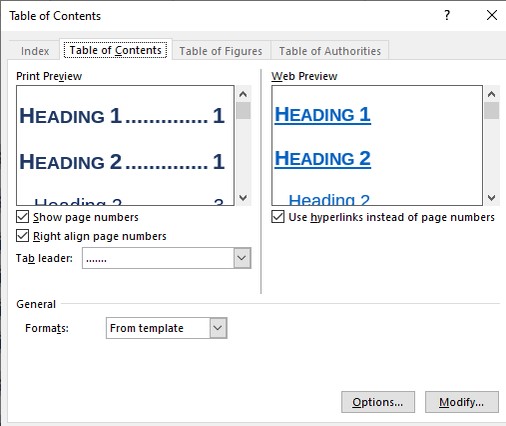Click Print Preview scroll up arrow
Viewport: 506px width, 426px height.
(243, 94)
